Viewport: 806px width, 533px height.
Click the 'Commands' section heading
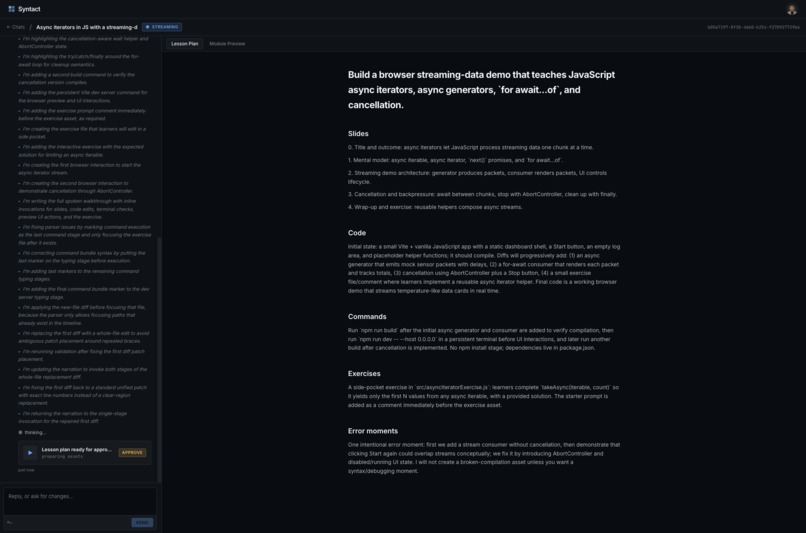pos(367,317)
